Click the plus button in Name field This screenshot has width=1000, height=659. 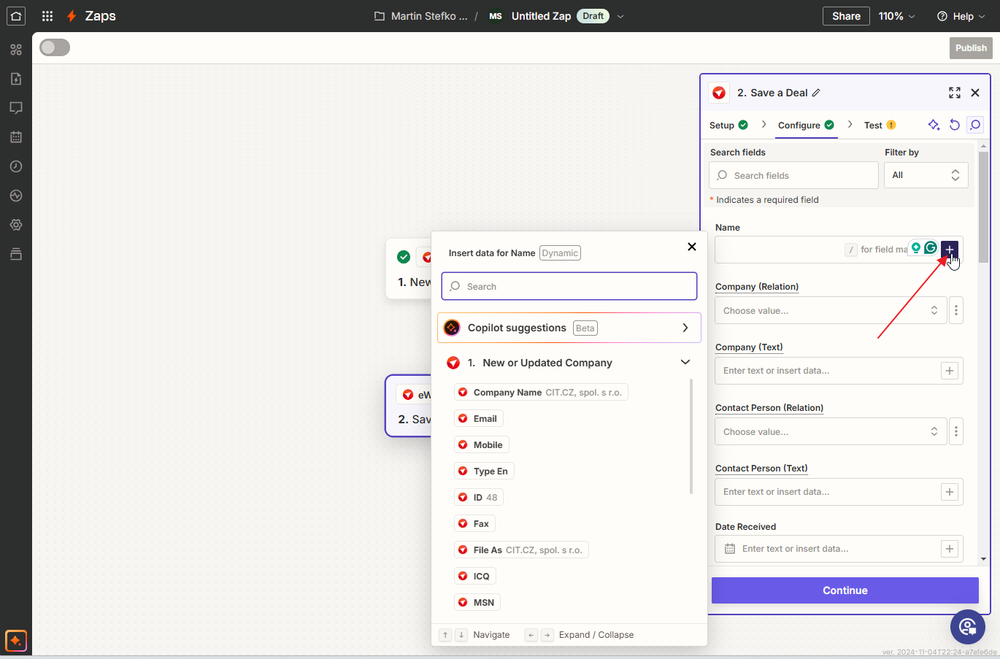(x=949, y=249)
